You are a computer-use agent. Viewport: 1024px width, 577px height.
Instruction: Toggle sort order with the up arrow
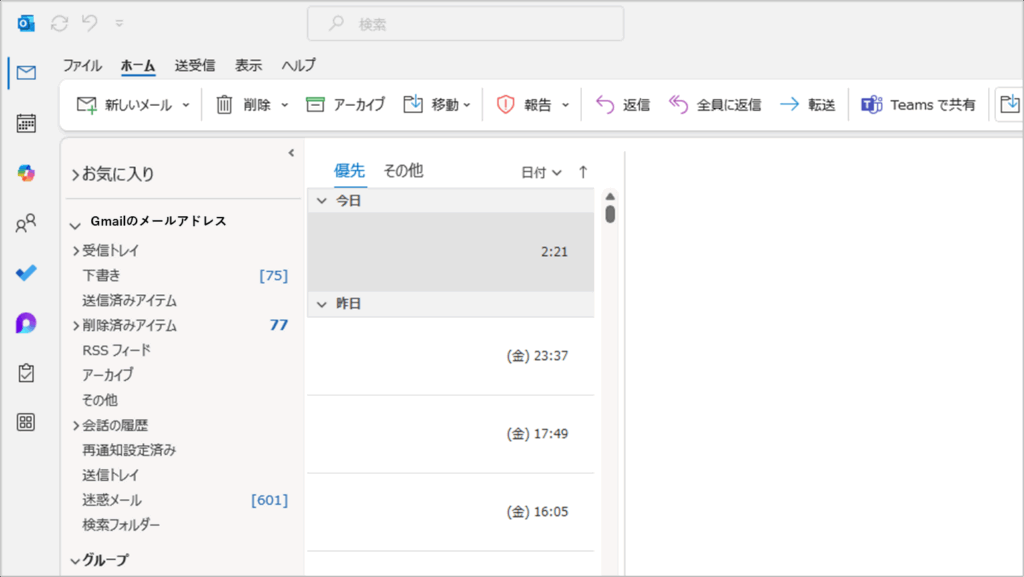[583, 172]
